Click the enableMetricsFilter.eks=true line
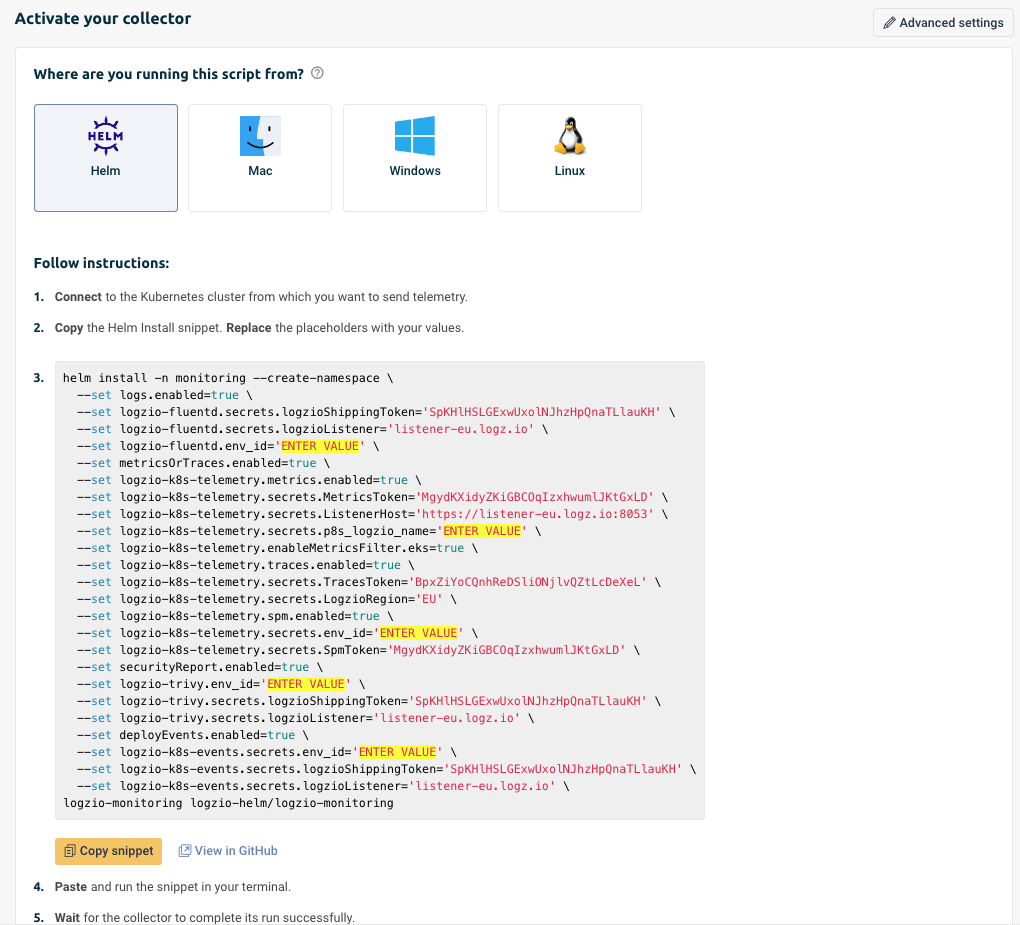The height and width of the screenshot is (925, 1020). (x=277, y=548)
